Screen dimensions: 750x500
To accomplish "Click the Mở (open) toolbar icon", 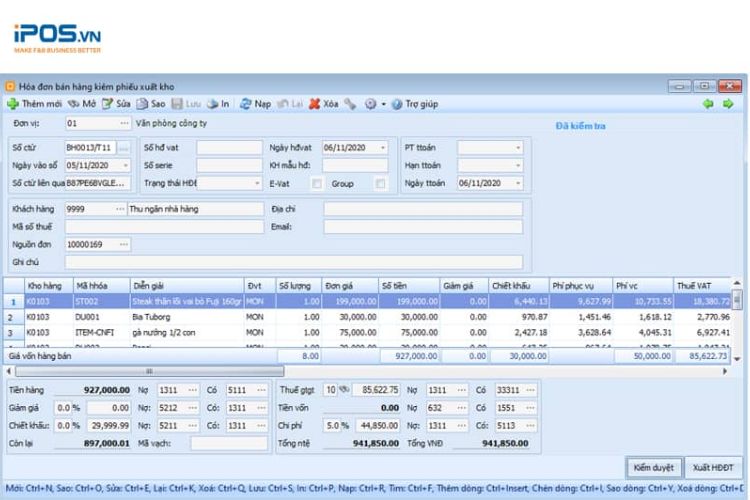I will pos(74,103).
